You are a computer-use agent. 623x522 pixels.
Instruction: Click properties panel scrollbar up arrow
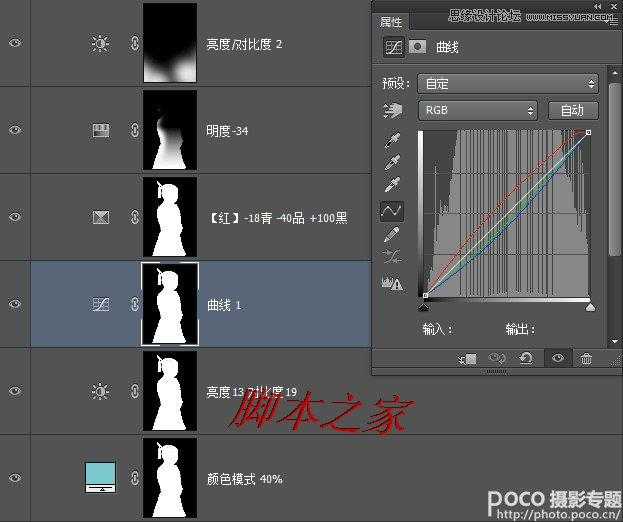(x=615, y=73)
